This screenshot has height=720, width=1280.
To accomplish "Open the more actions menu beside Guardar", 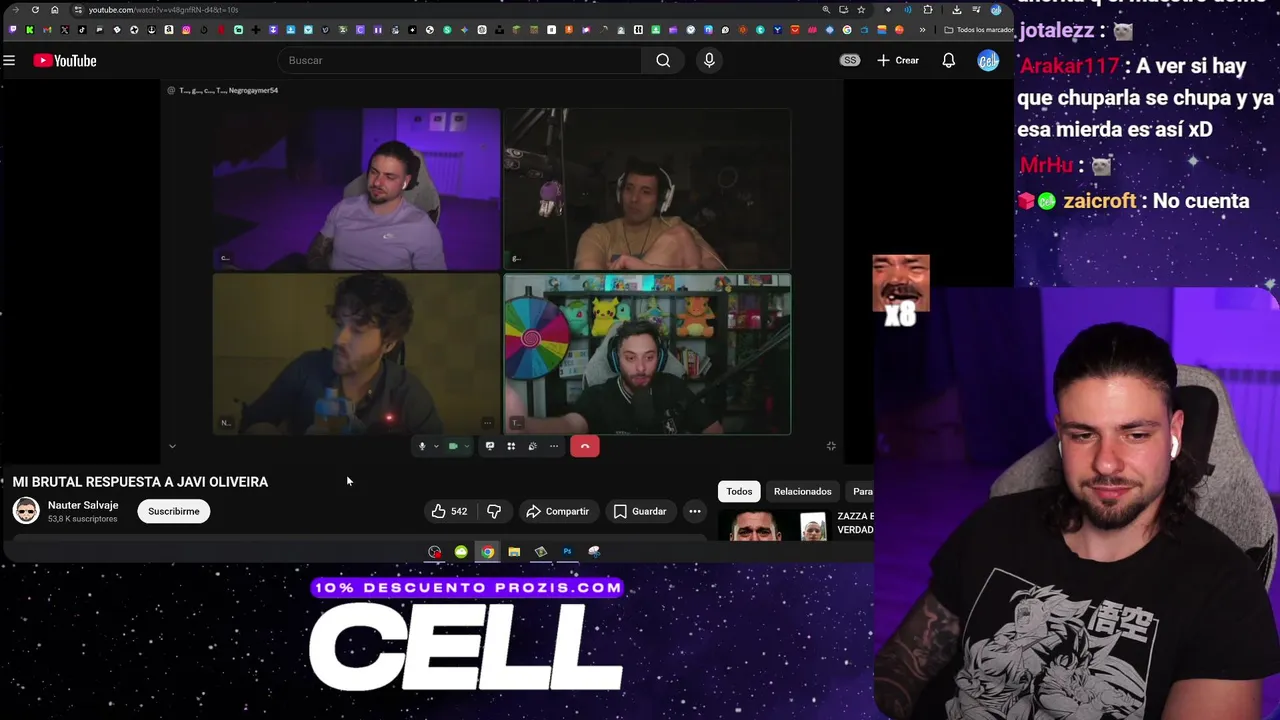I will tap(695, 511).
